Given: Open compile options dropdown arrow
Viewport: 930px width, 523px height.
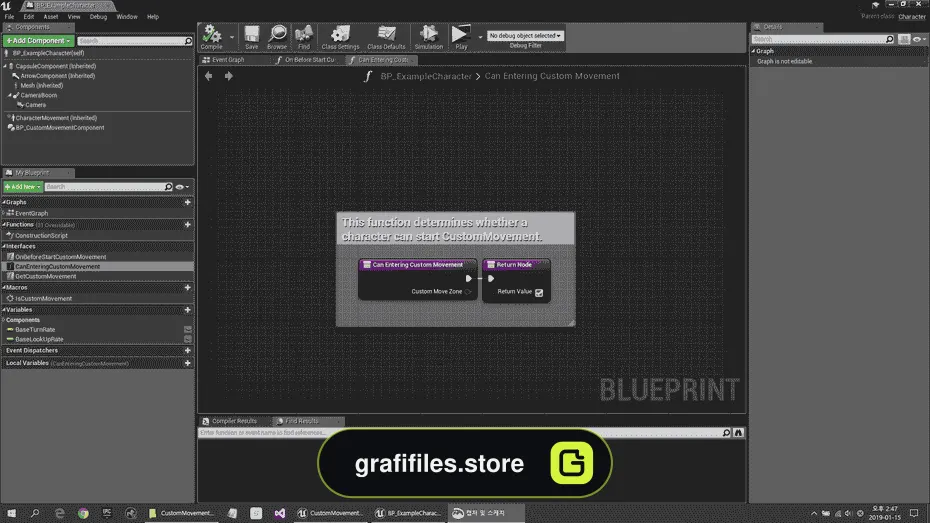Looking at the screenshot, I should tap(232, 37).
